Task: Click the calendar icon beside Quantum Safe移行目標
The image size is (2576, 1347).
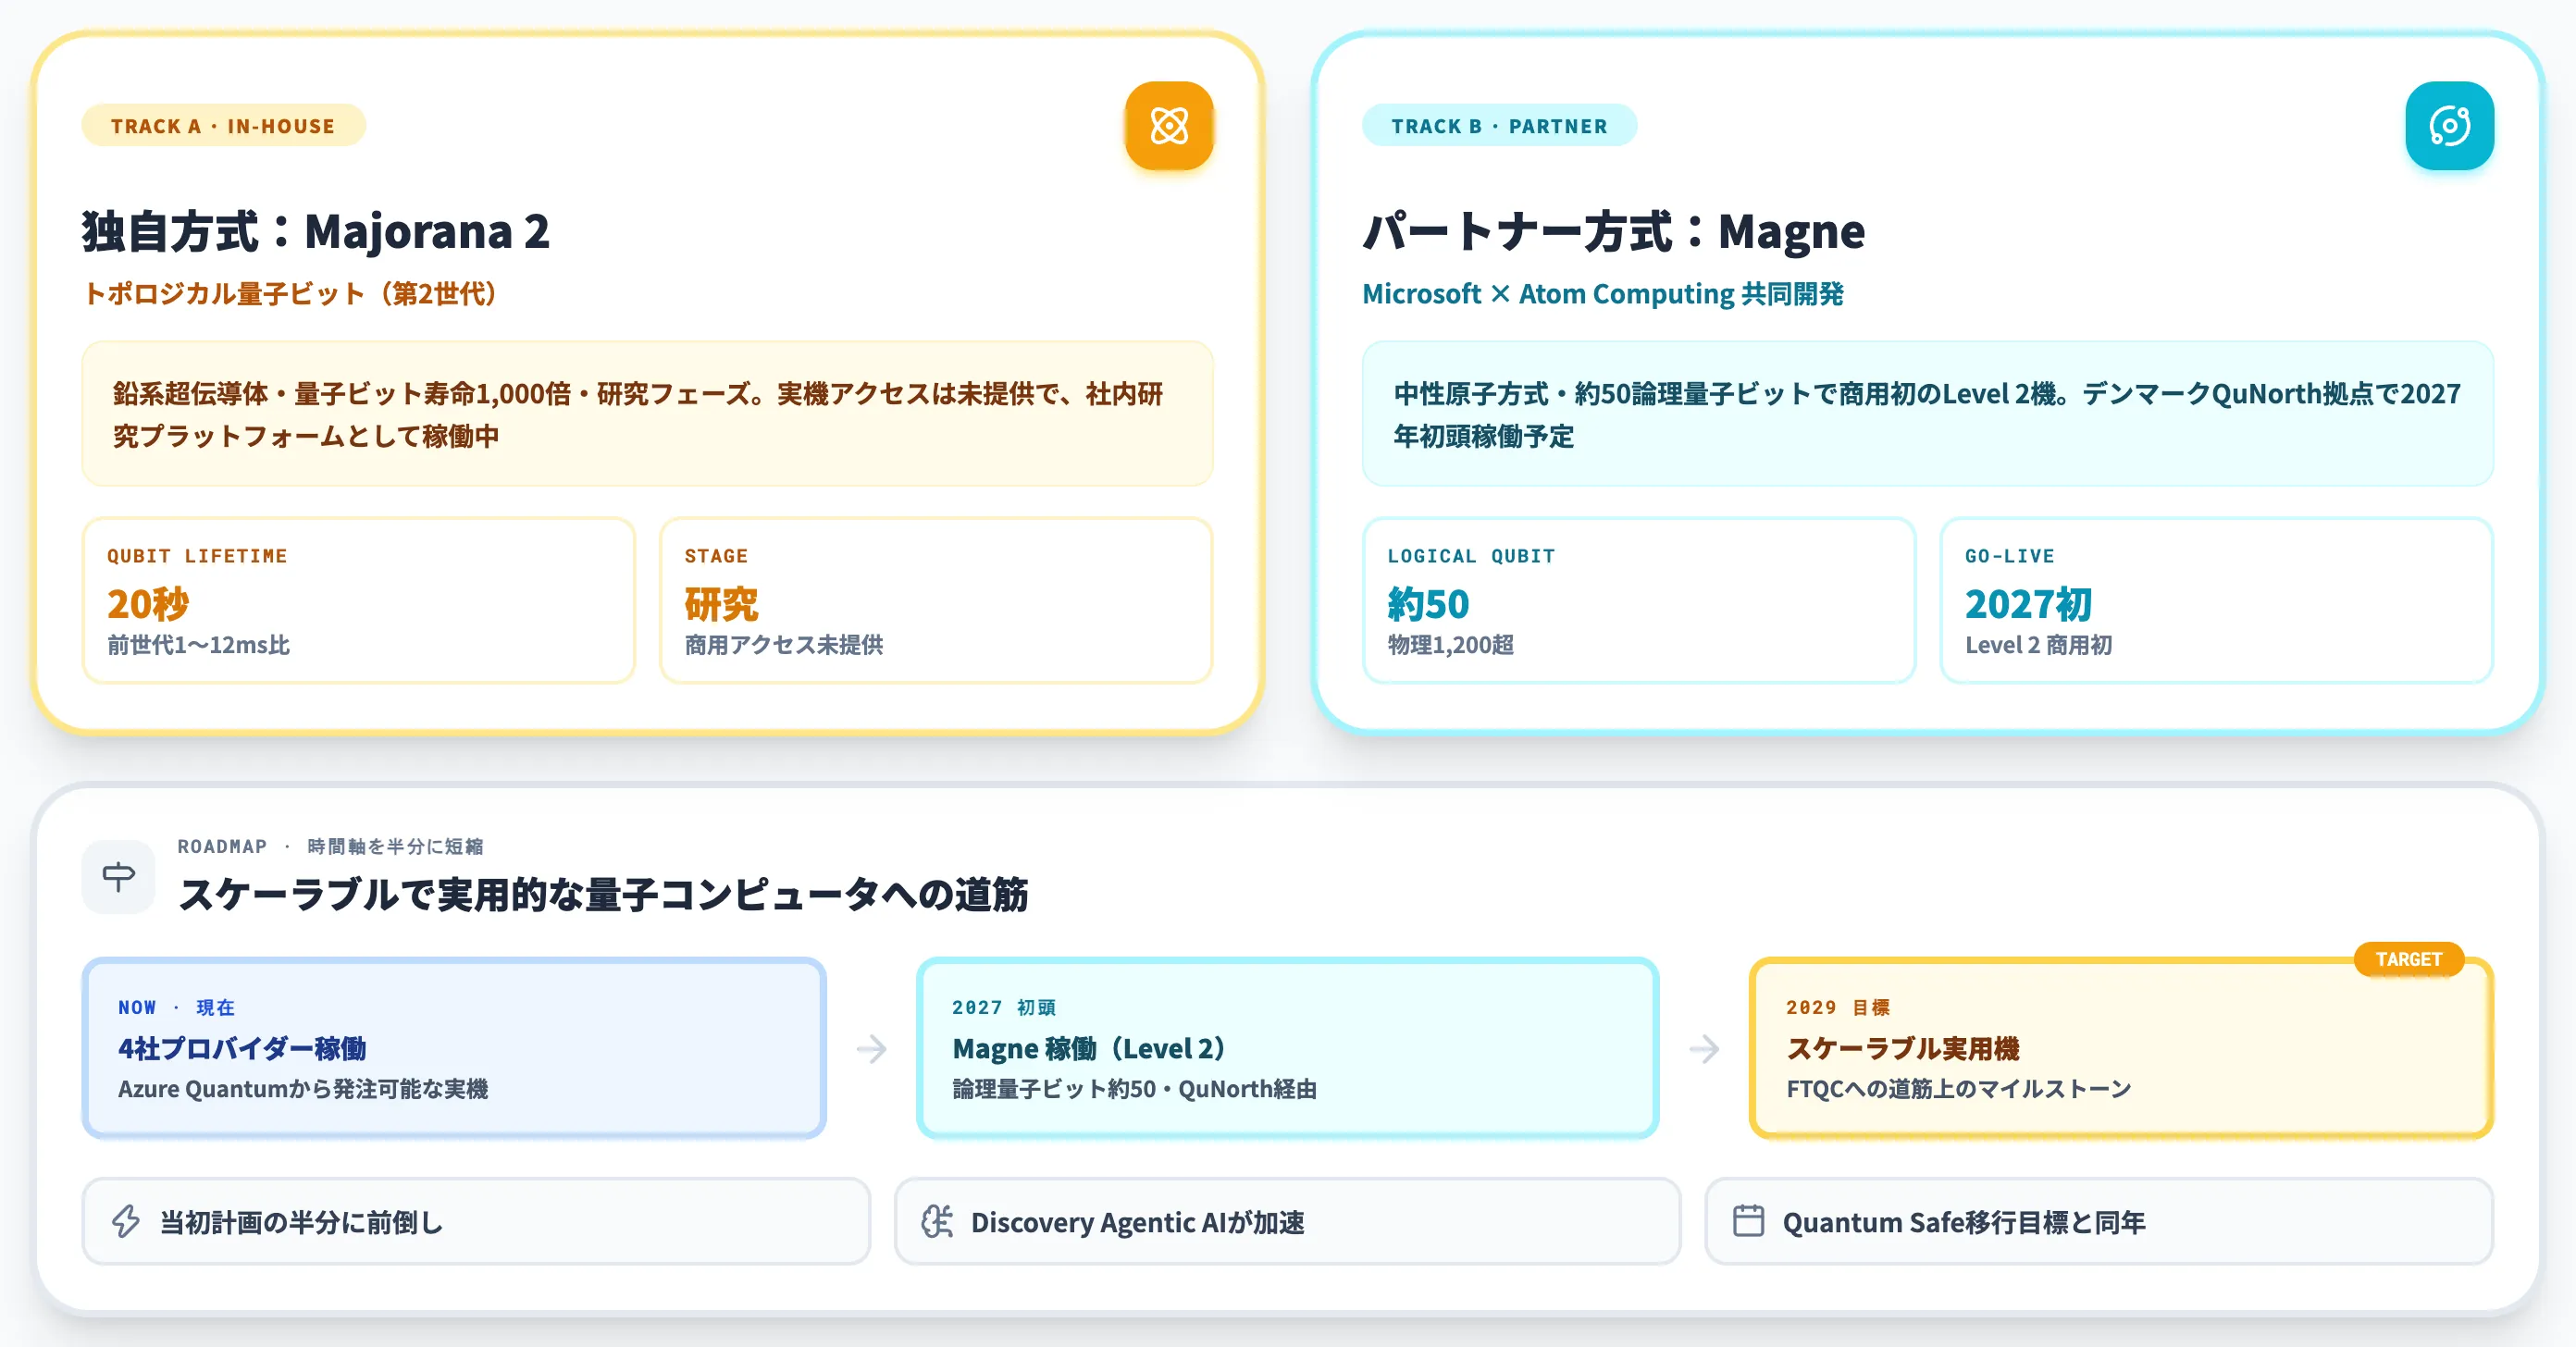Action: (1748, 1221)
